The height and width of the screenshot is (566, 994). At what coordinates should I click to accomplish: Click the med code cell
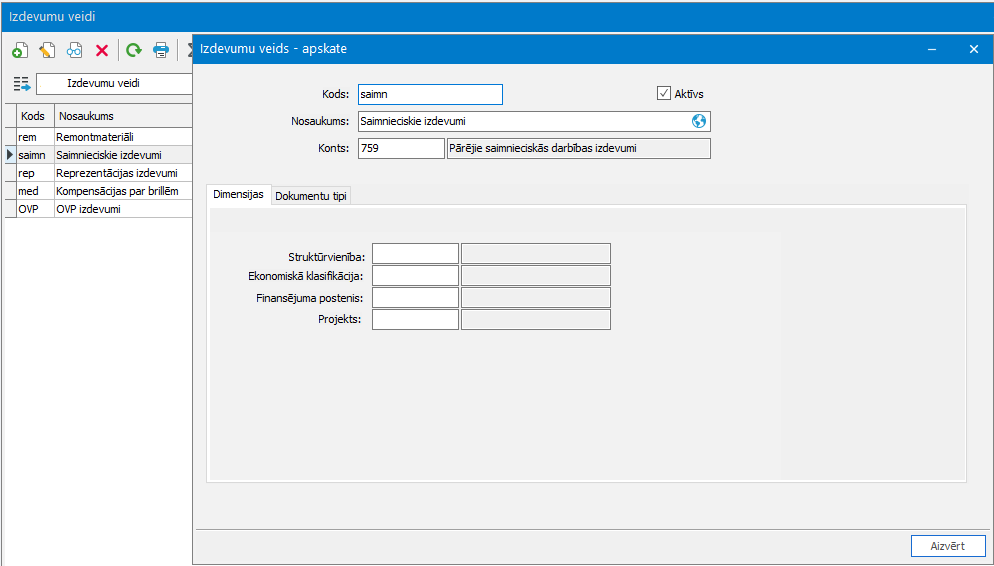36,191
